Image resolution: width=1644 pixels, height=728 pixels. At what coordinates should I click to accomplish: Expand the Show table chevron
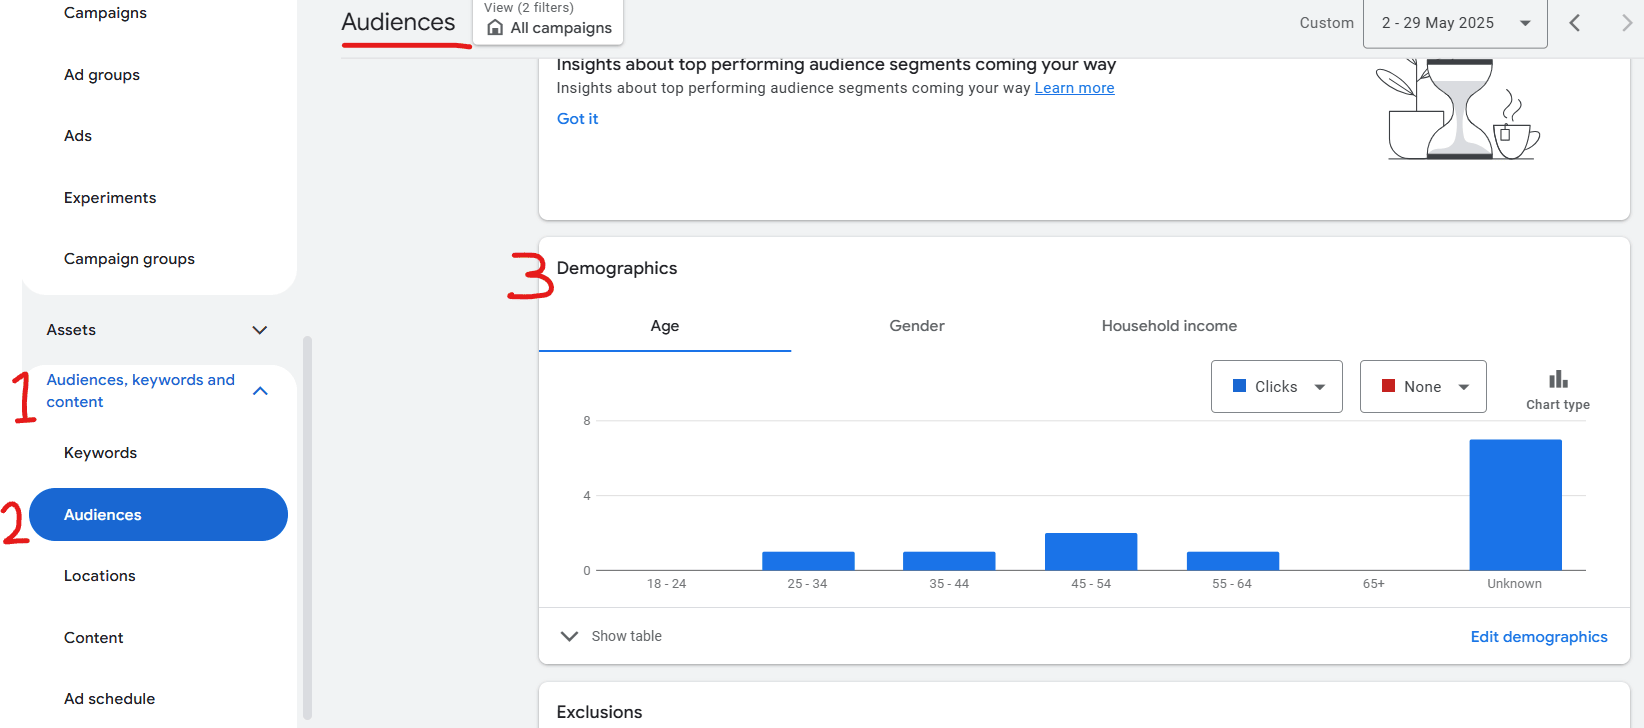[569, 636]
